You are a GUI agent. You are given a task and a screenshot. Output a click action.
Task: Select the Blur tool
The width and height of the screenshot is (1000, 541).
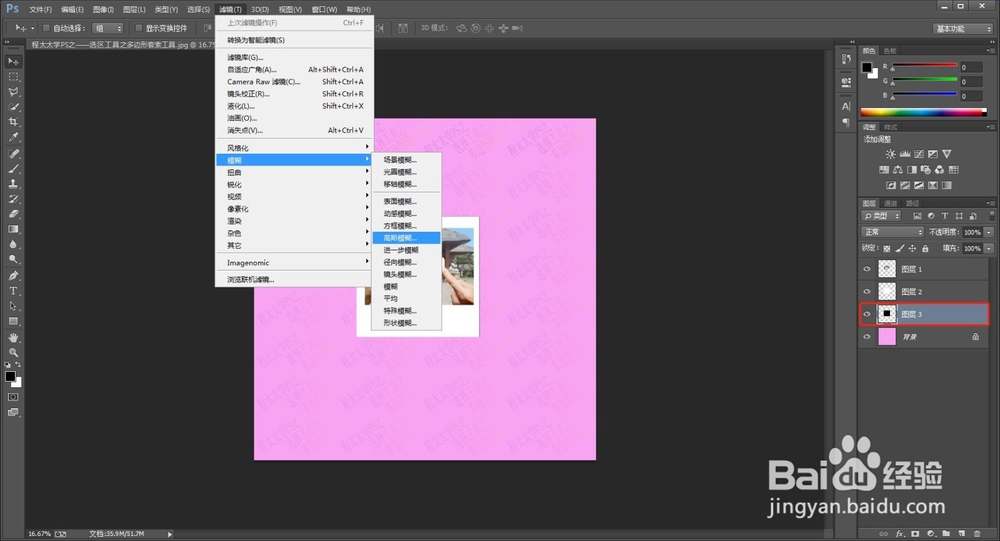click(x=13, y=244)
